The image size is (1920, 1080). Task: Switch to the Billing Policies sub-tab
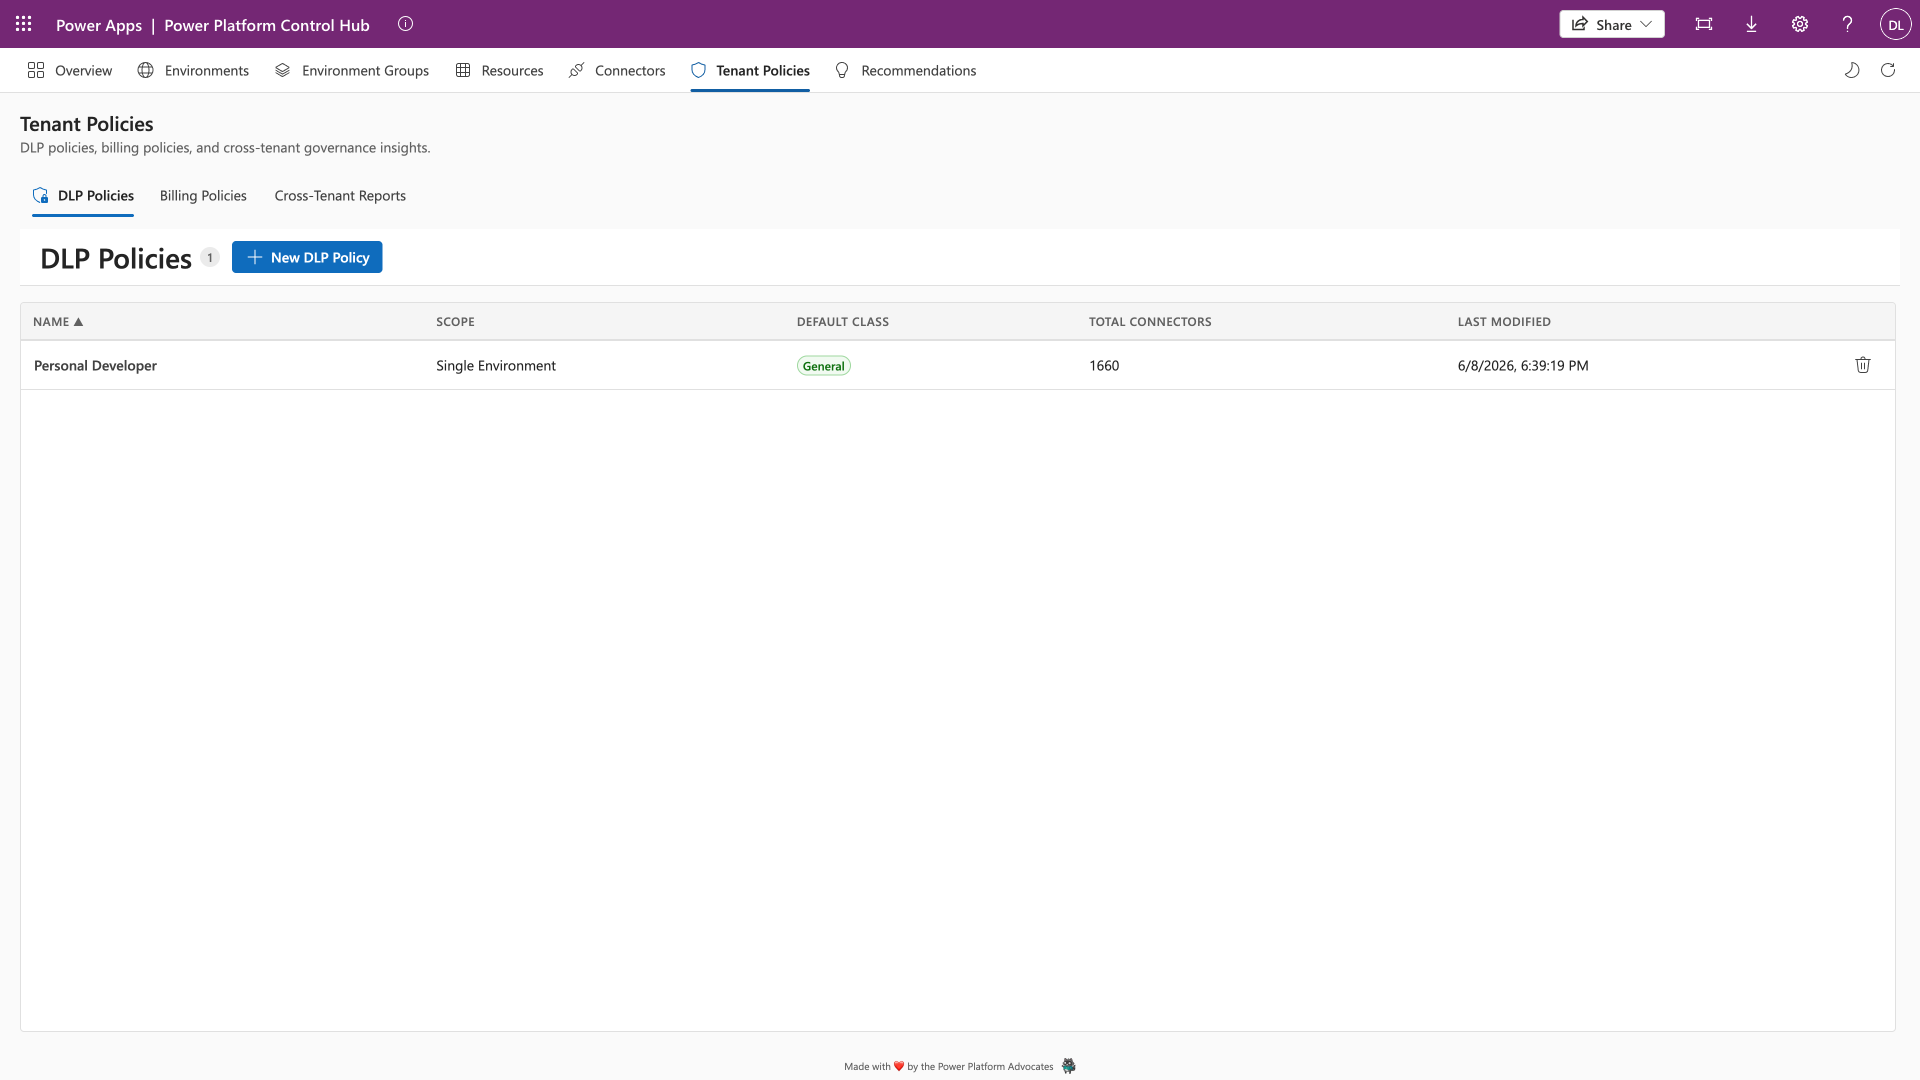(203, 196)
